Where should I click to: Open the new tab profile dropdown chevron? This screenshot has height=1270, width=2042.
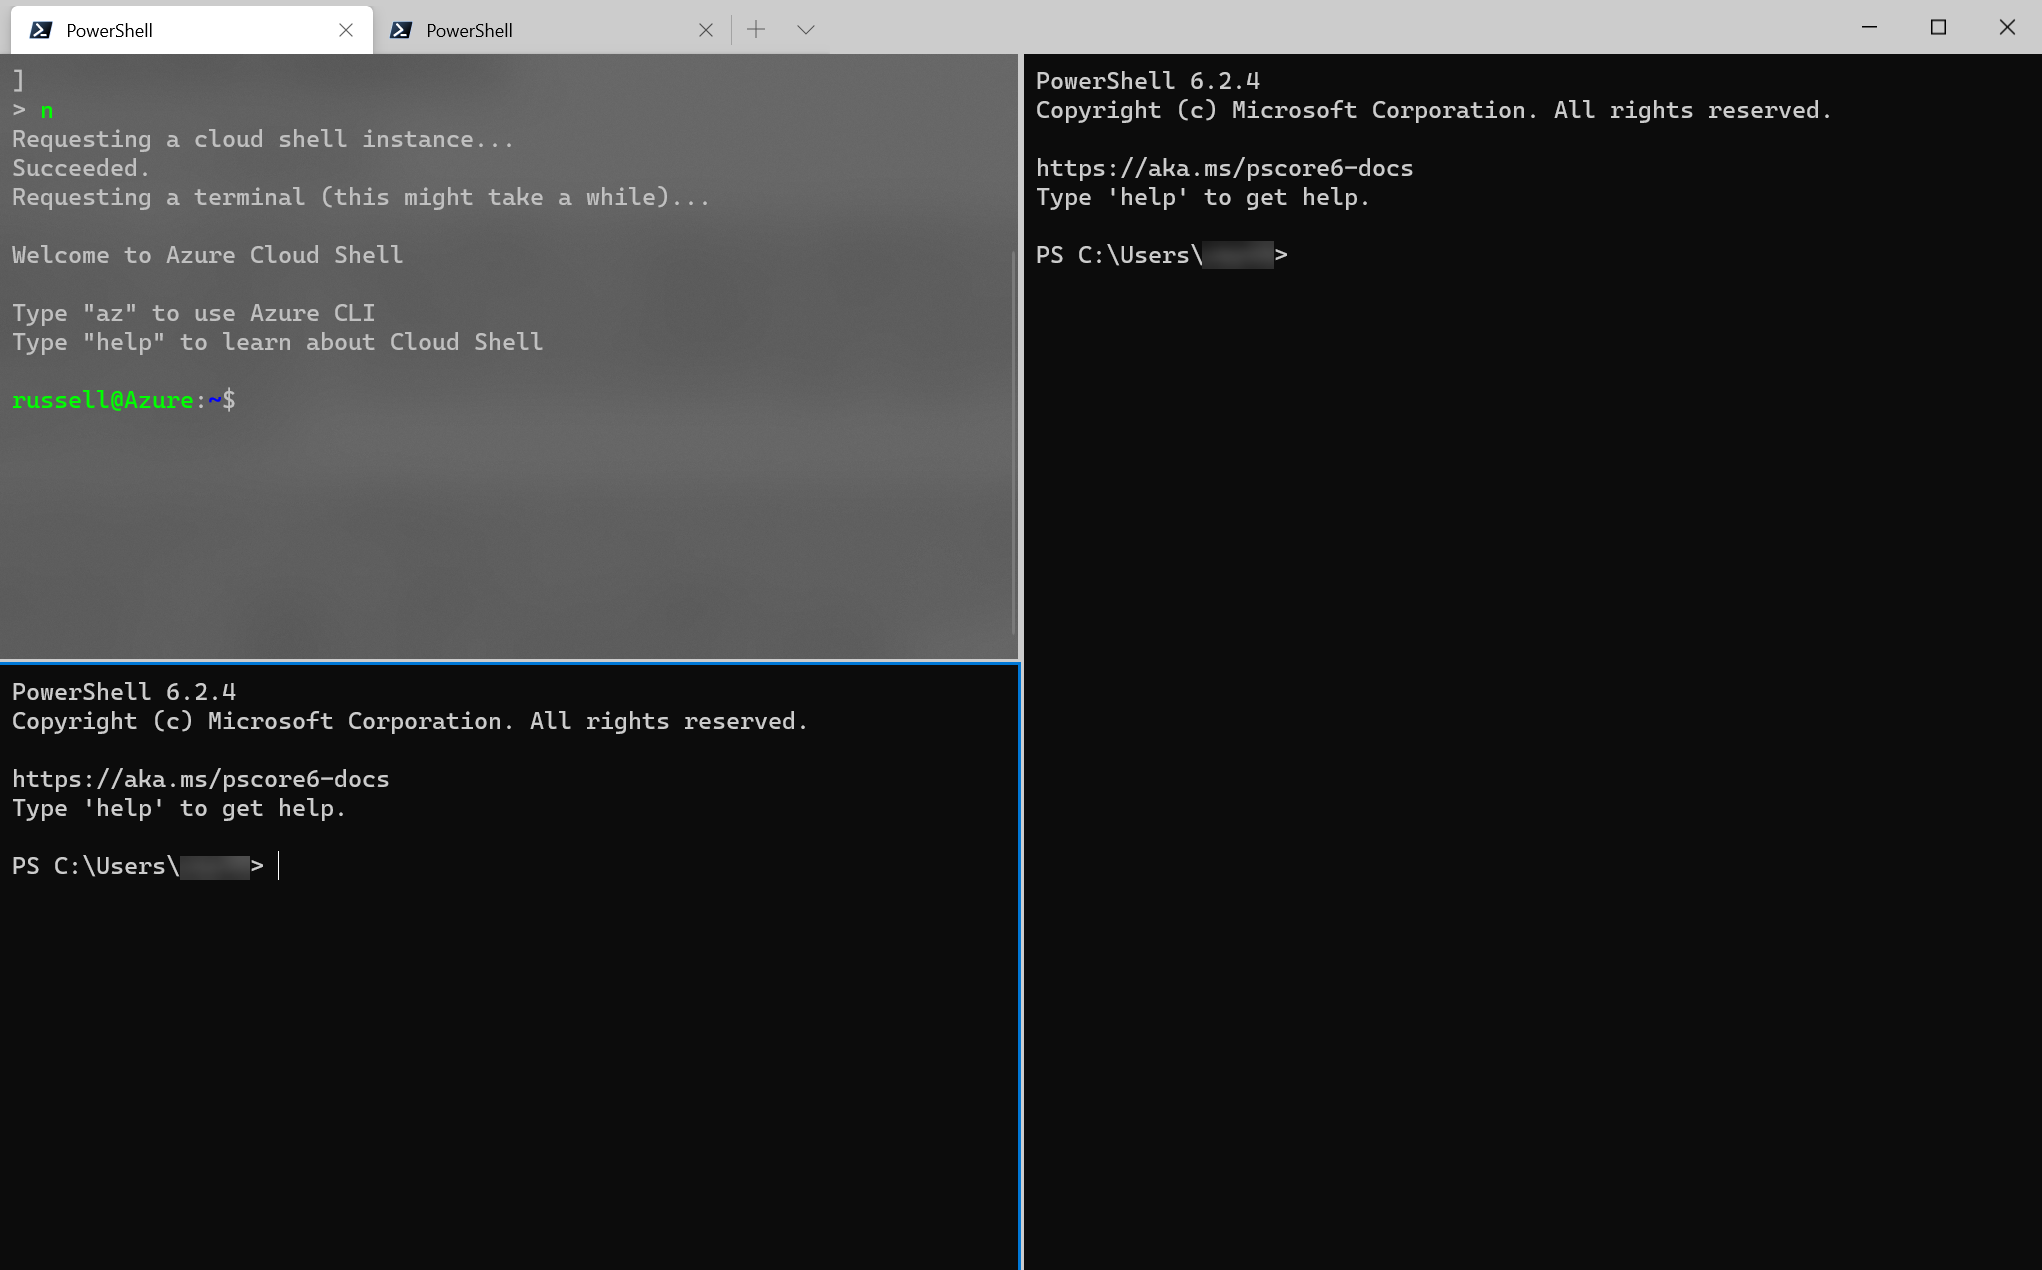805,30
